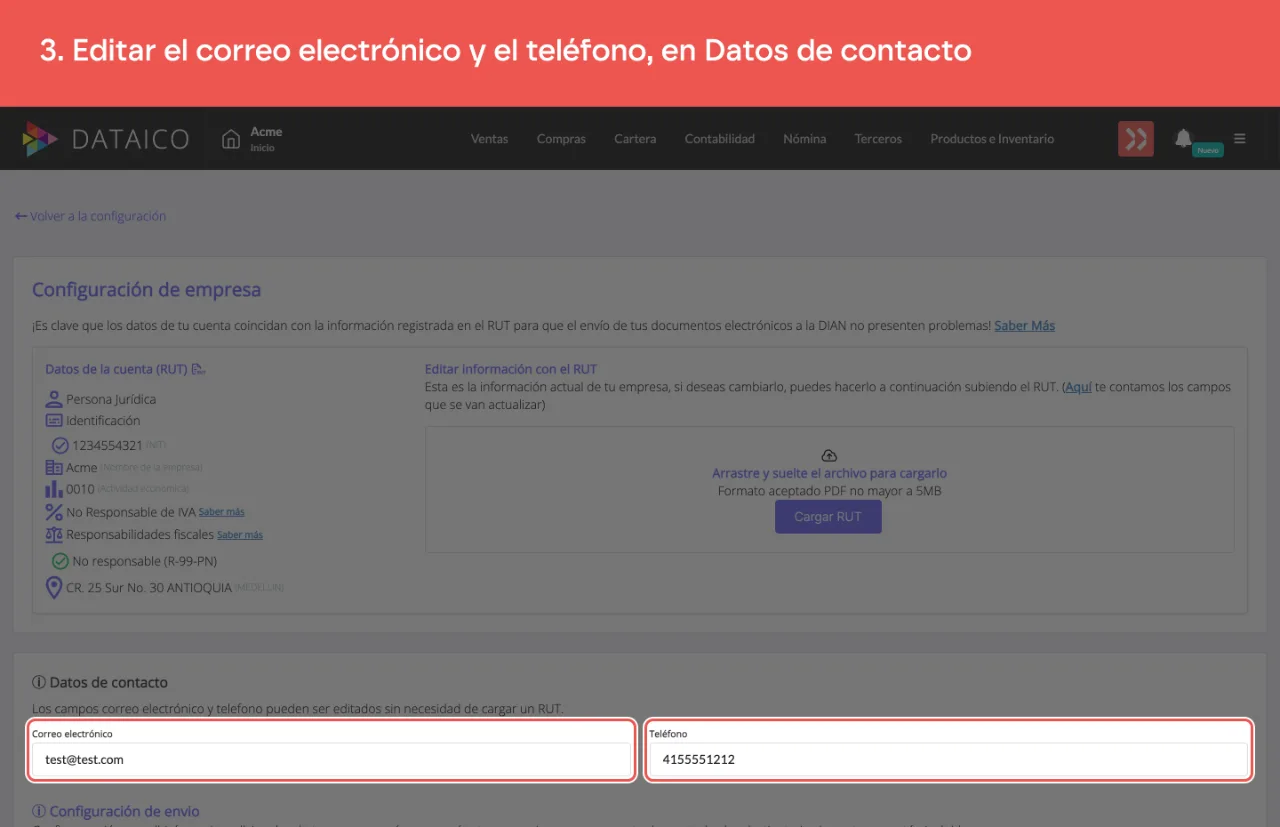Image resolution: width=1280 pixels, height=827 pixels.
Task: Open the Compras menu
Action: 561,139
